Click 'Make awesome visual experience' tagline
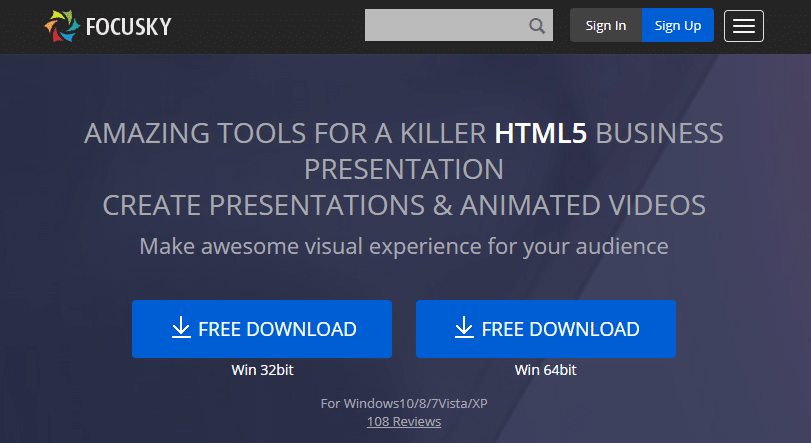811x443 pixels. click(404, 246)
